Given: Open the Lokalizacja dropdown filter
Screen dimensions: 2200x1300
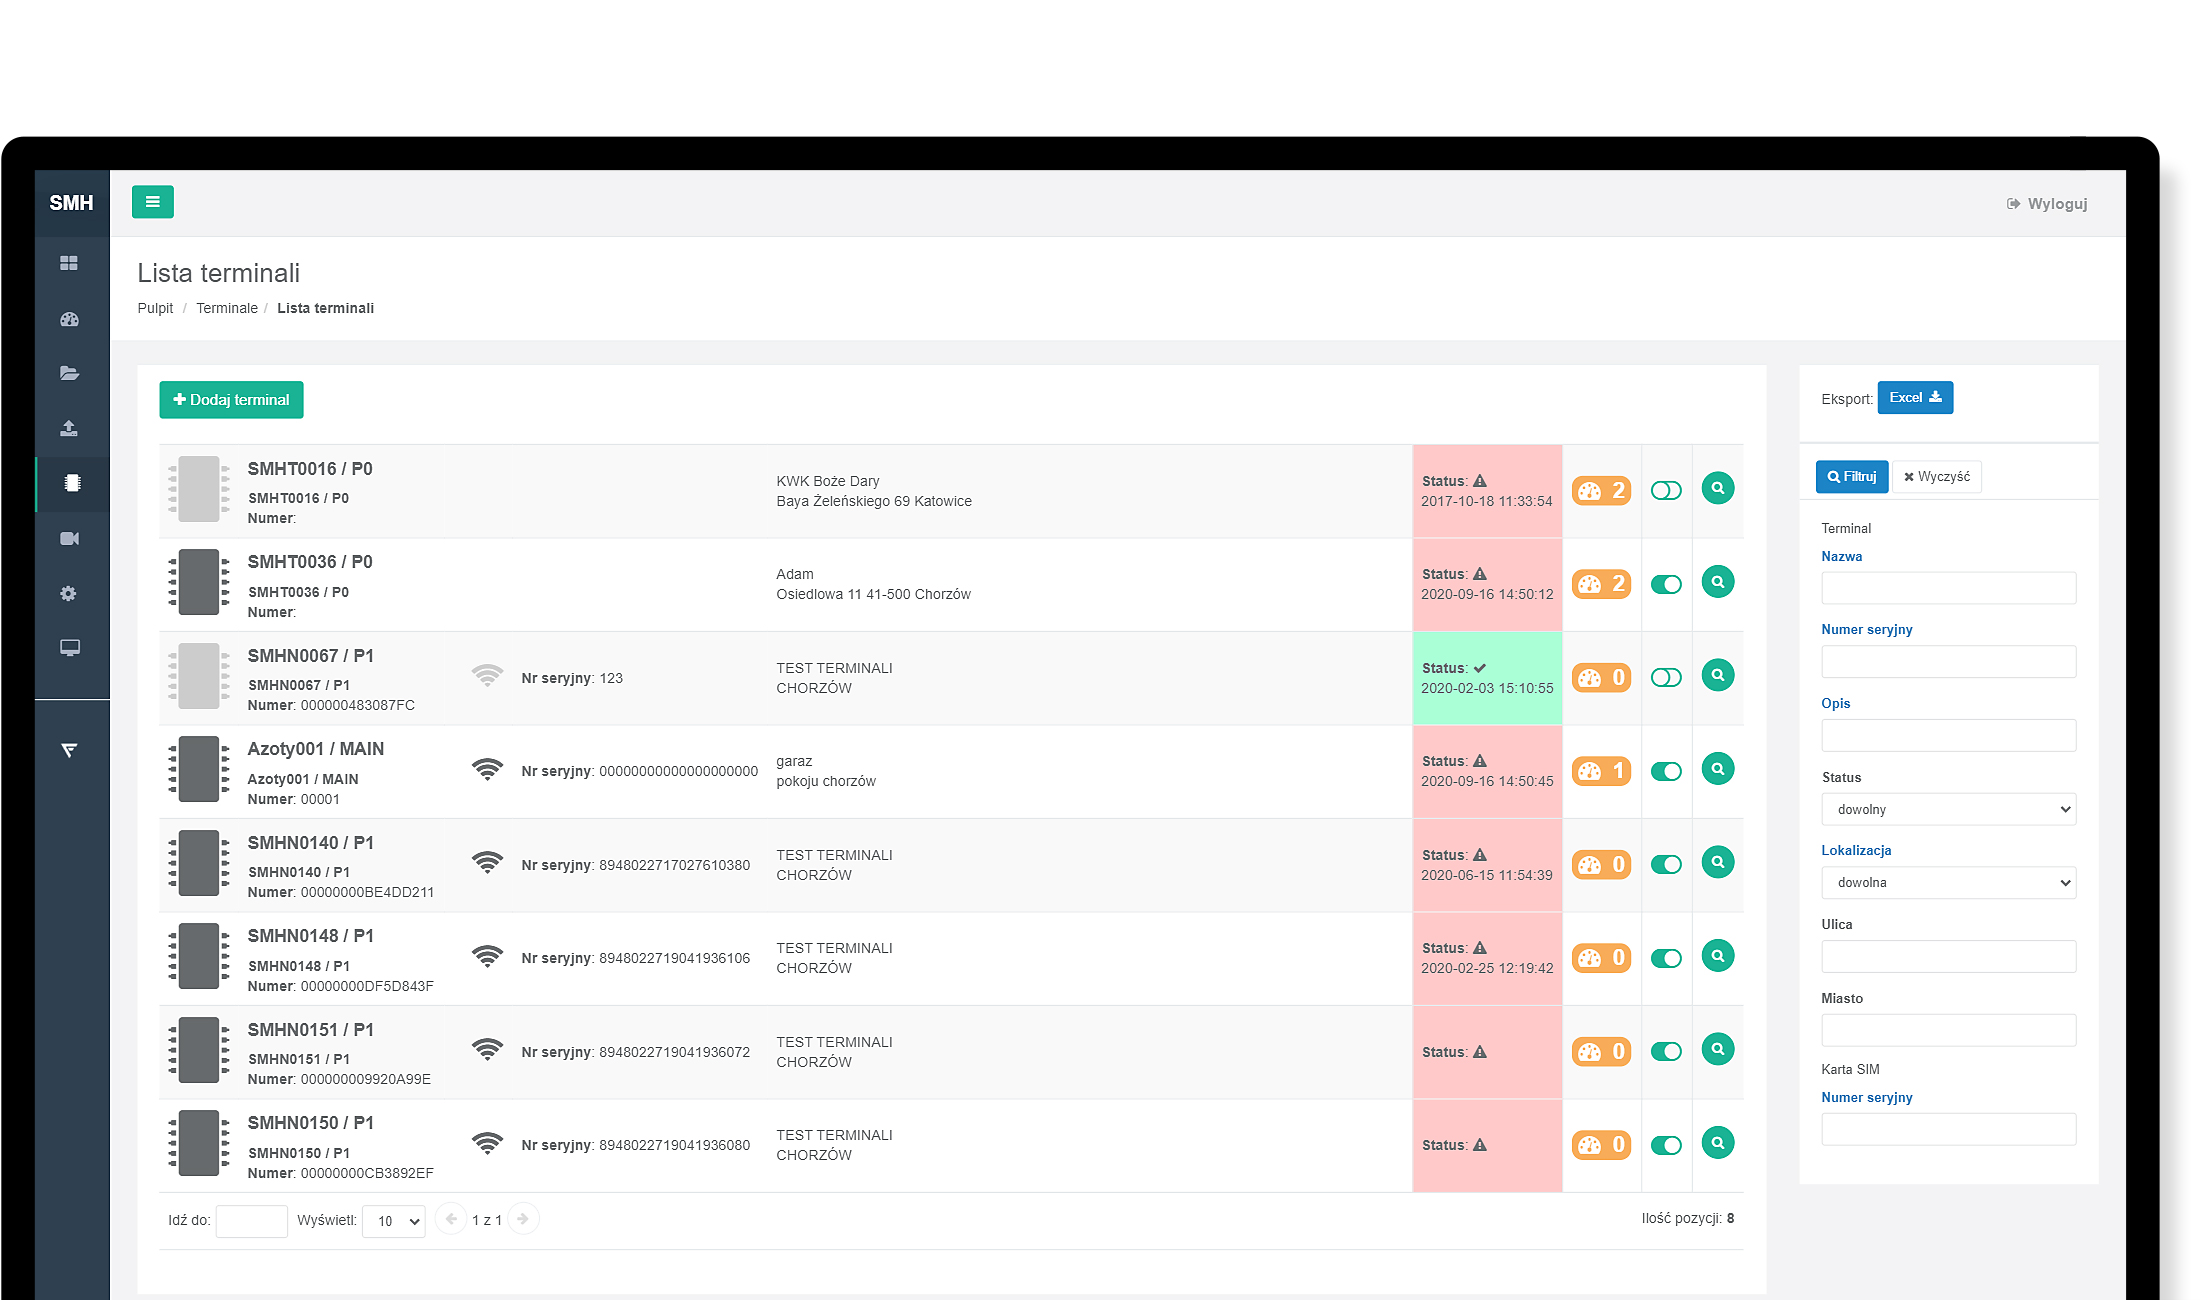Looking at the screenshot, I should coord(1947,883).
